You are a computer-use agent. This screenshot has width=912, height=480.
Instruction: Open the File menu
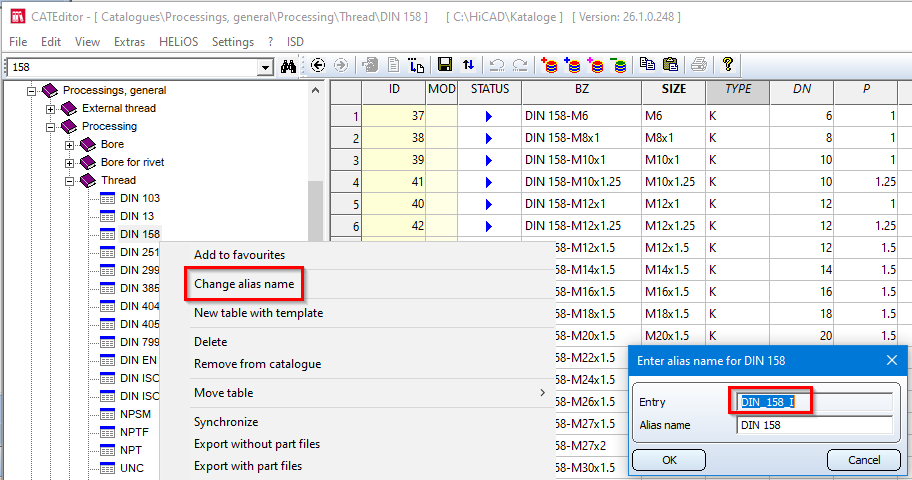(18, 42)
